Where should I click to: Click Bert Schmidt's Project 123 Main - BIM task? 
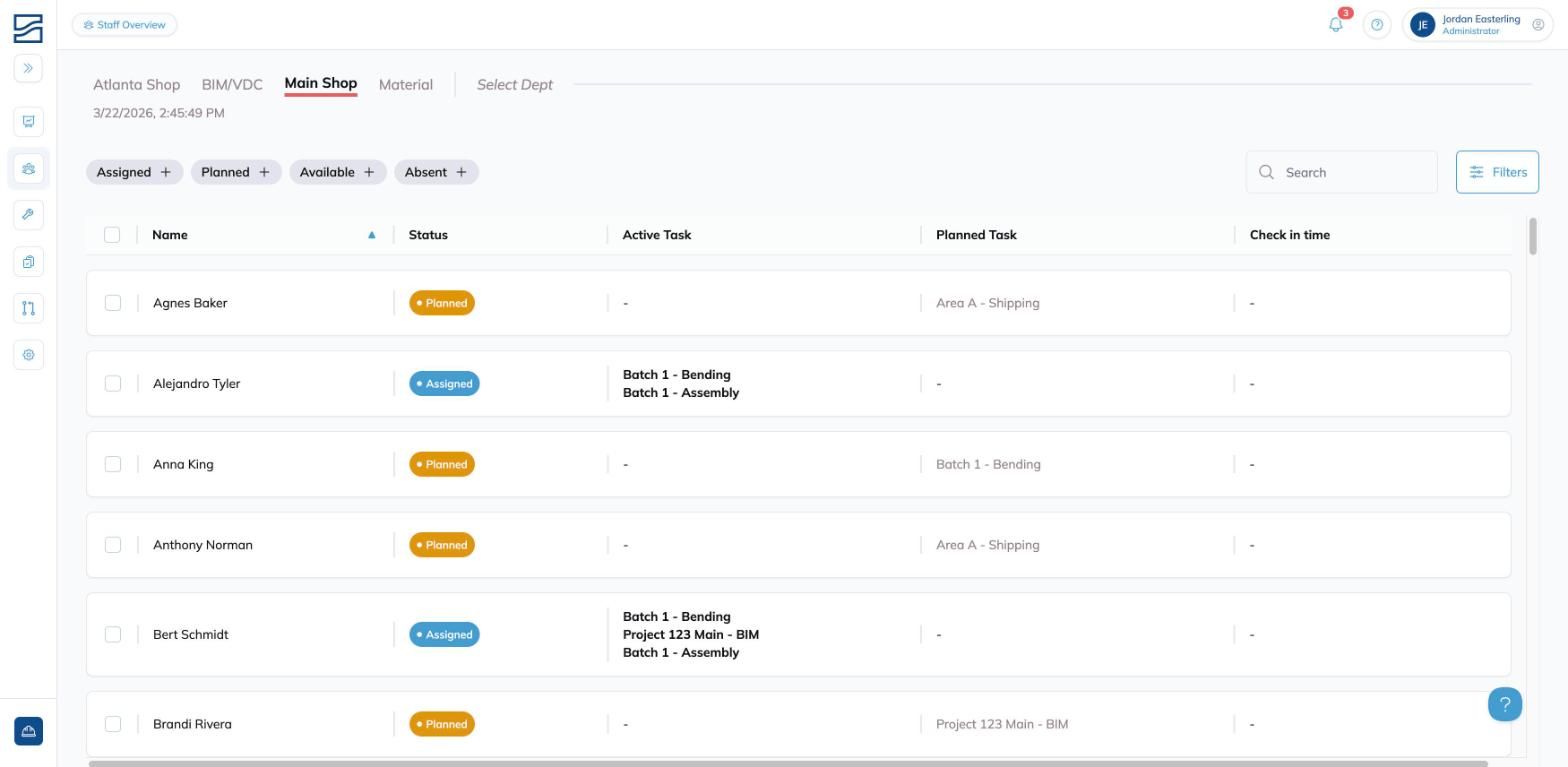(x=691, y=635)
